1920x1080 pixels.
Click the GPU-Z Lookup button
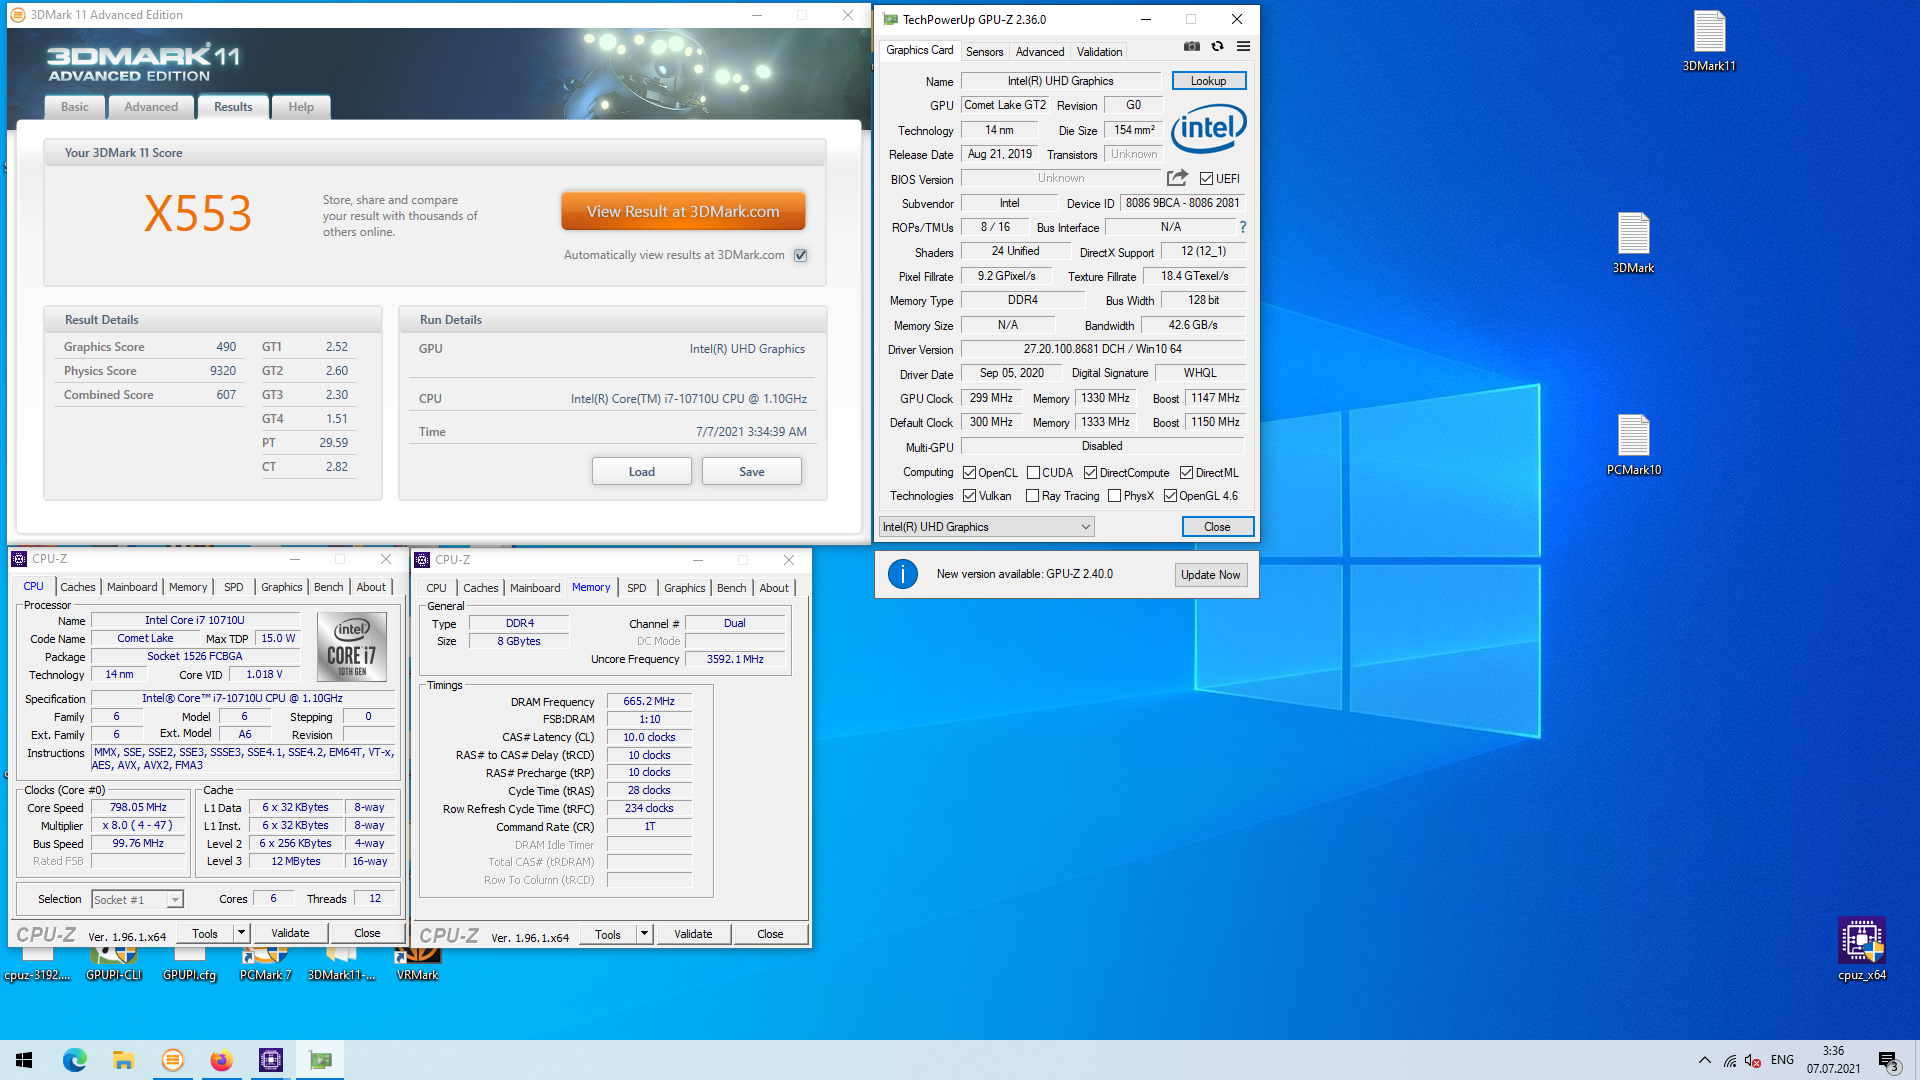click(x=1208, y=81)
